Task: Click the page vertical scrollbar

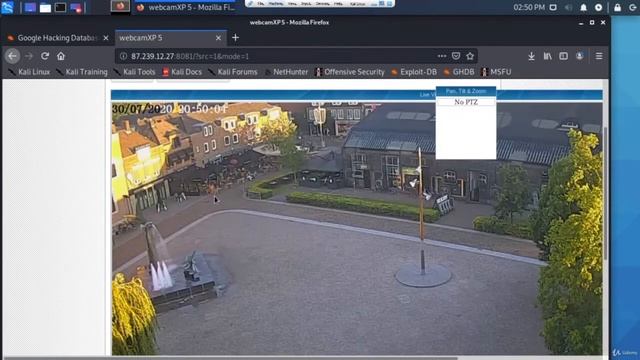Action: coord(605,192)
